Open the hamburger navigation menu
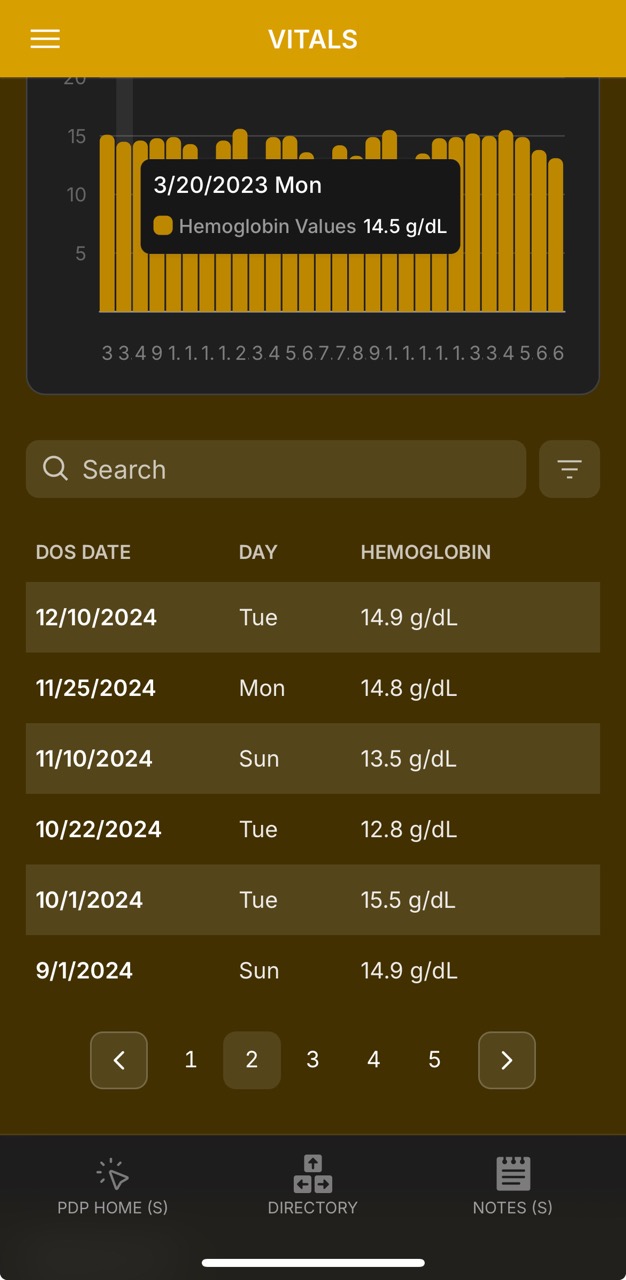 44,39
